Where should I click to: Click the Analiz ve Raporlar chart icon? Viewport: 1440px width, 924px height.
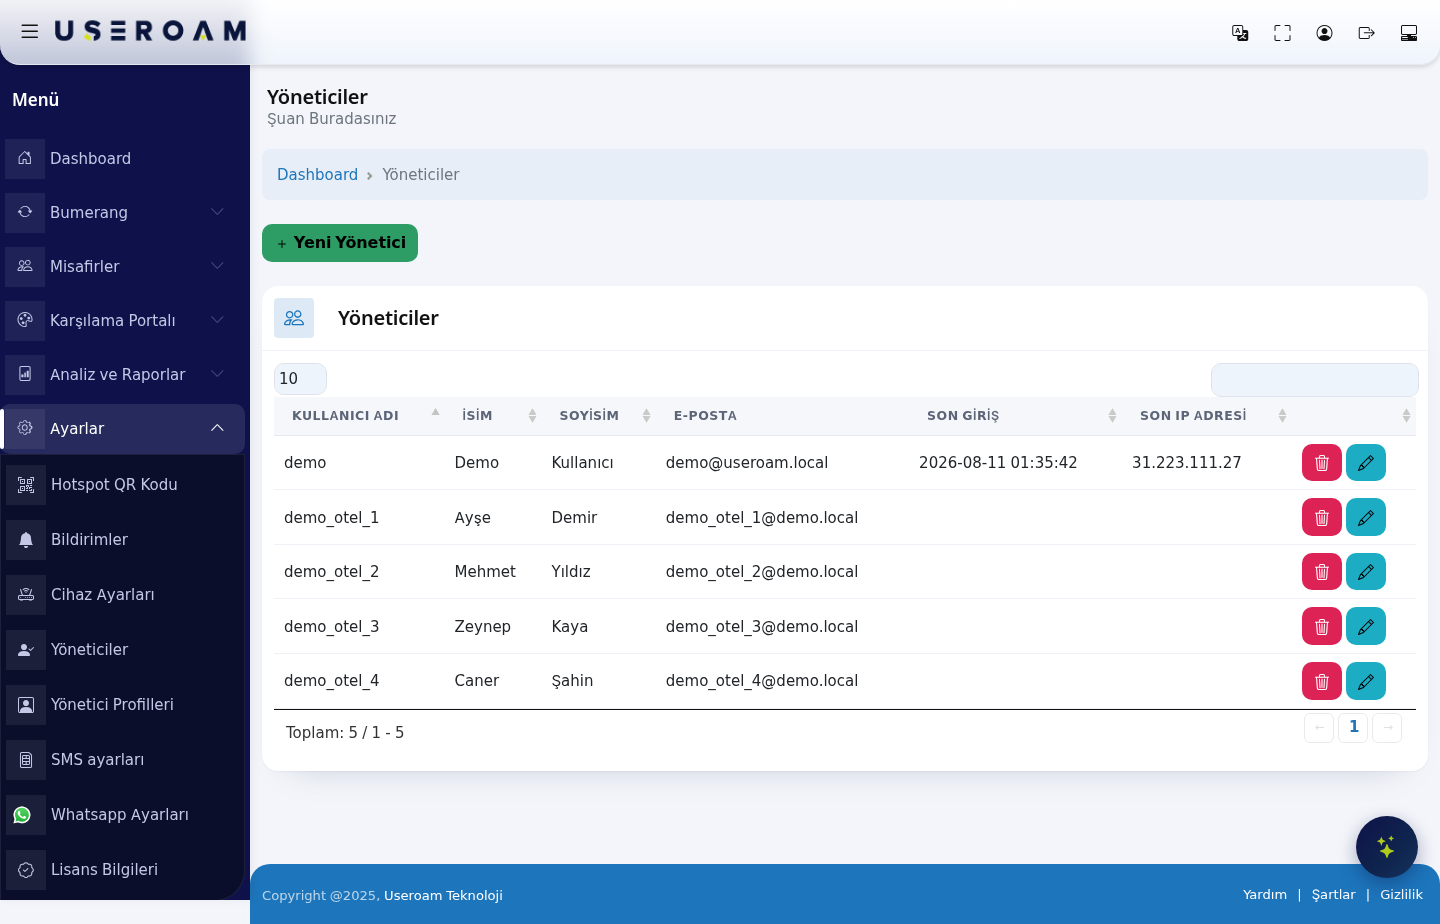coord(25,374)
